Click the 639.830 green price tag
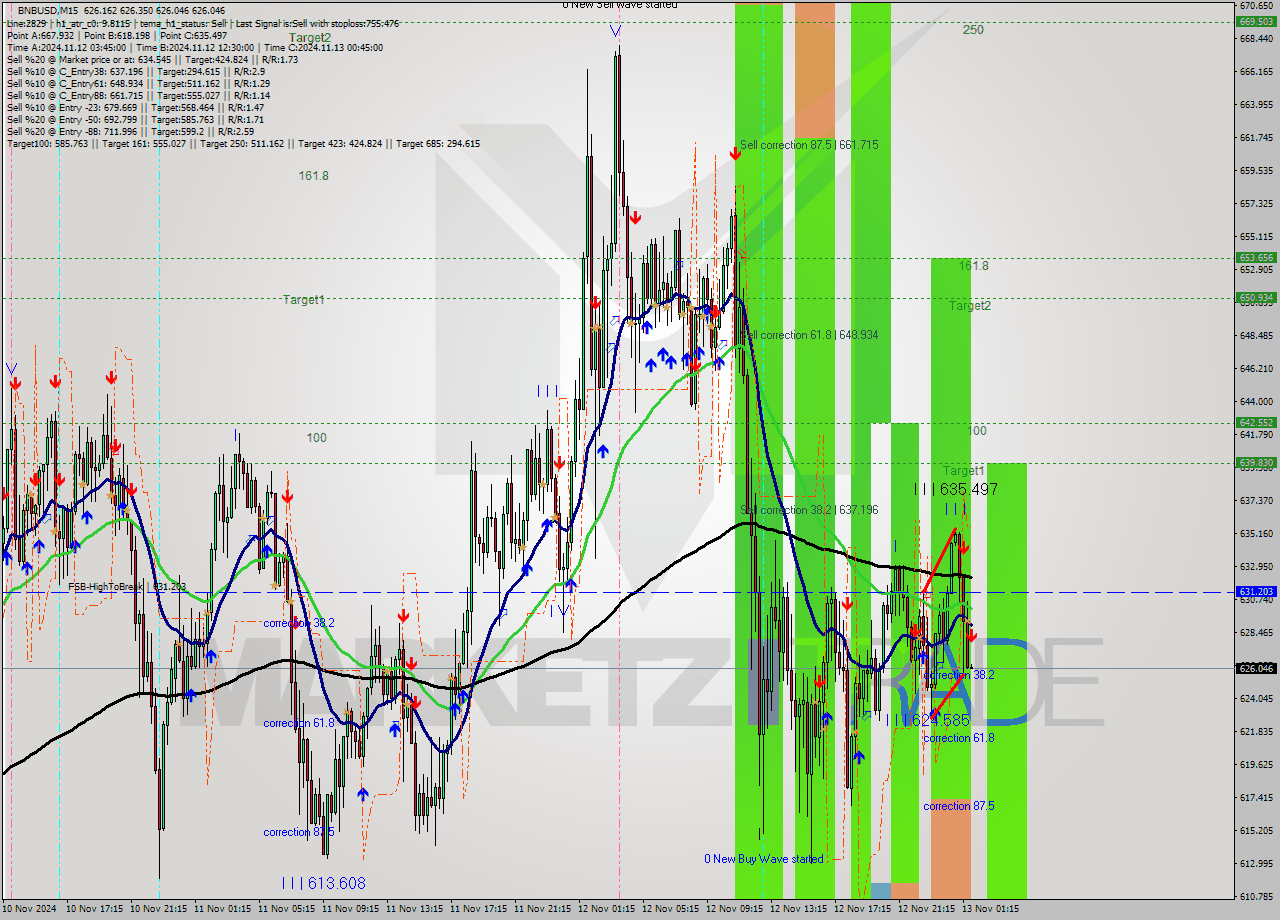The width and height of the screenshot is (1280, 920). click(x=1255, y=463)
